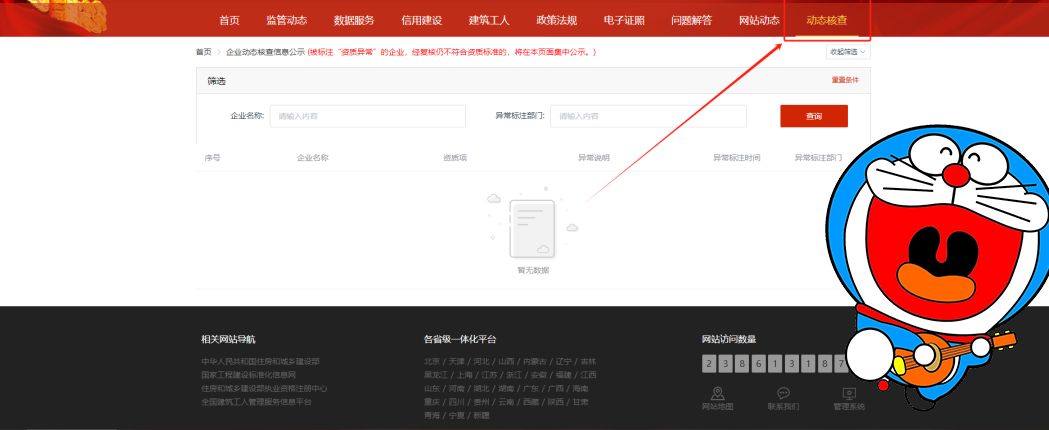Open the 网站地图 site map icon
This screenshot has height=430, width=1049.
click(x=717, y=393)
